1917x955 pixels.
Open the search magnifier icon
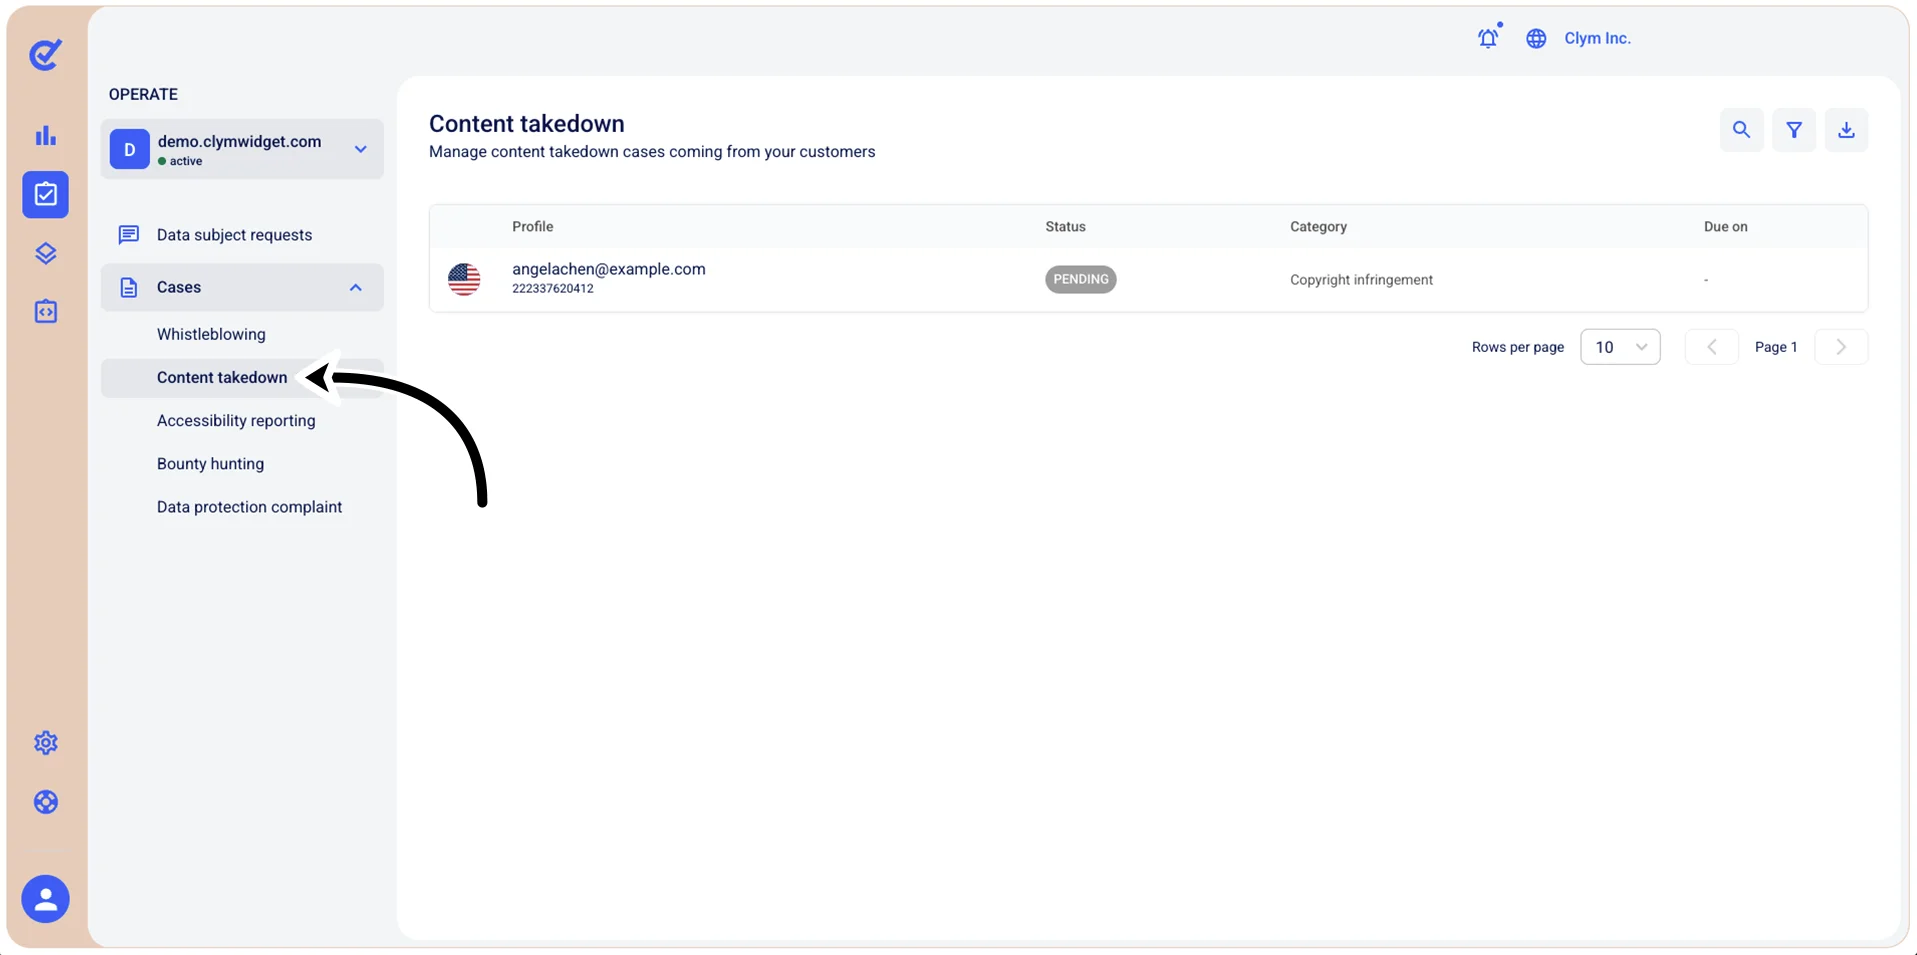1741,130
